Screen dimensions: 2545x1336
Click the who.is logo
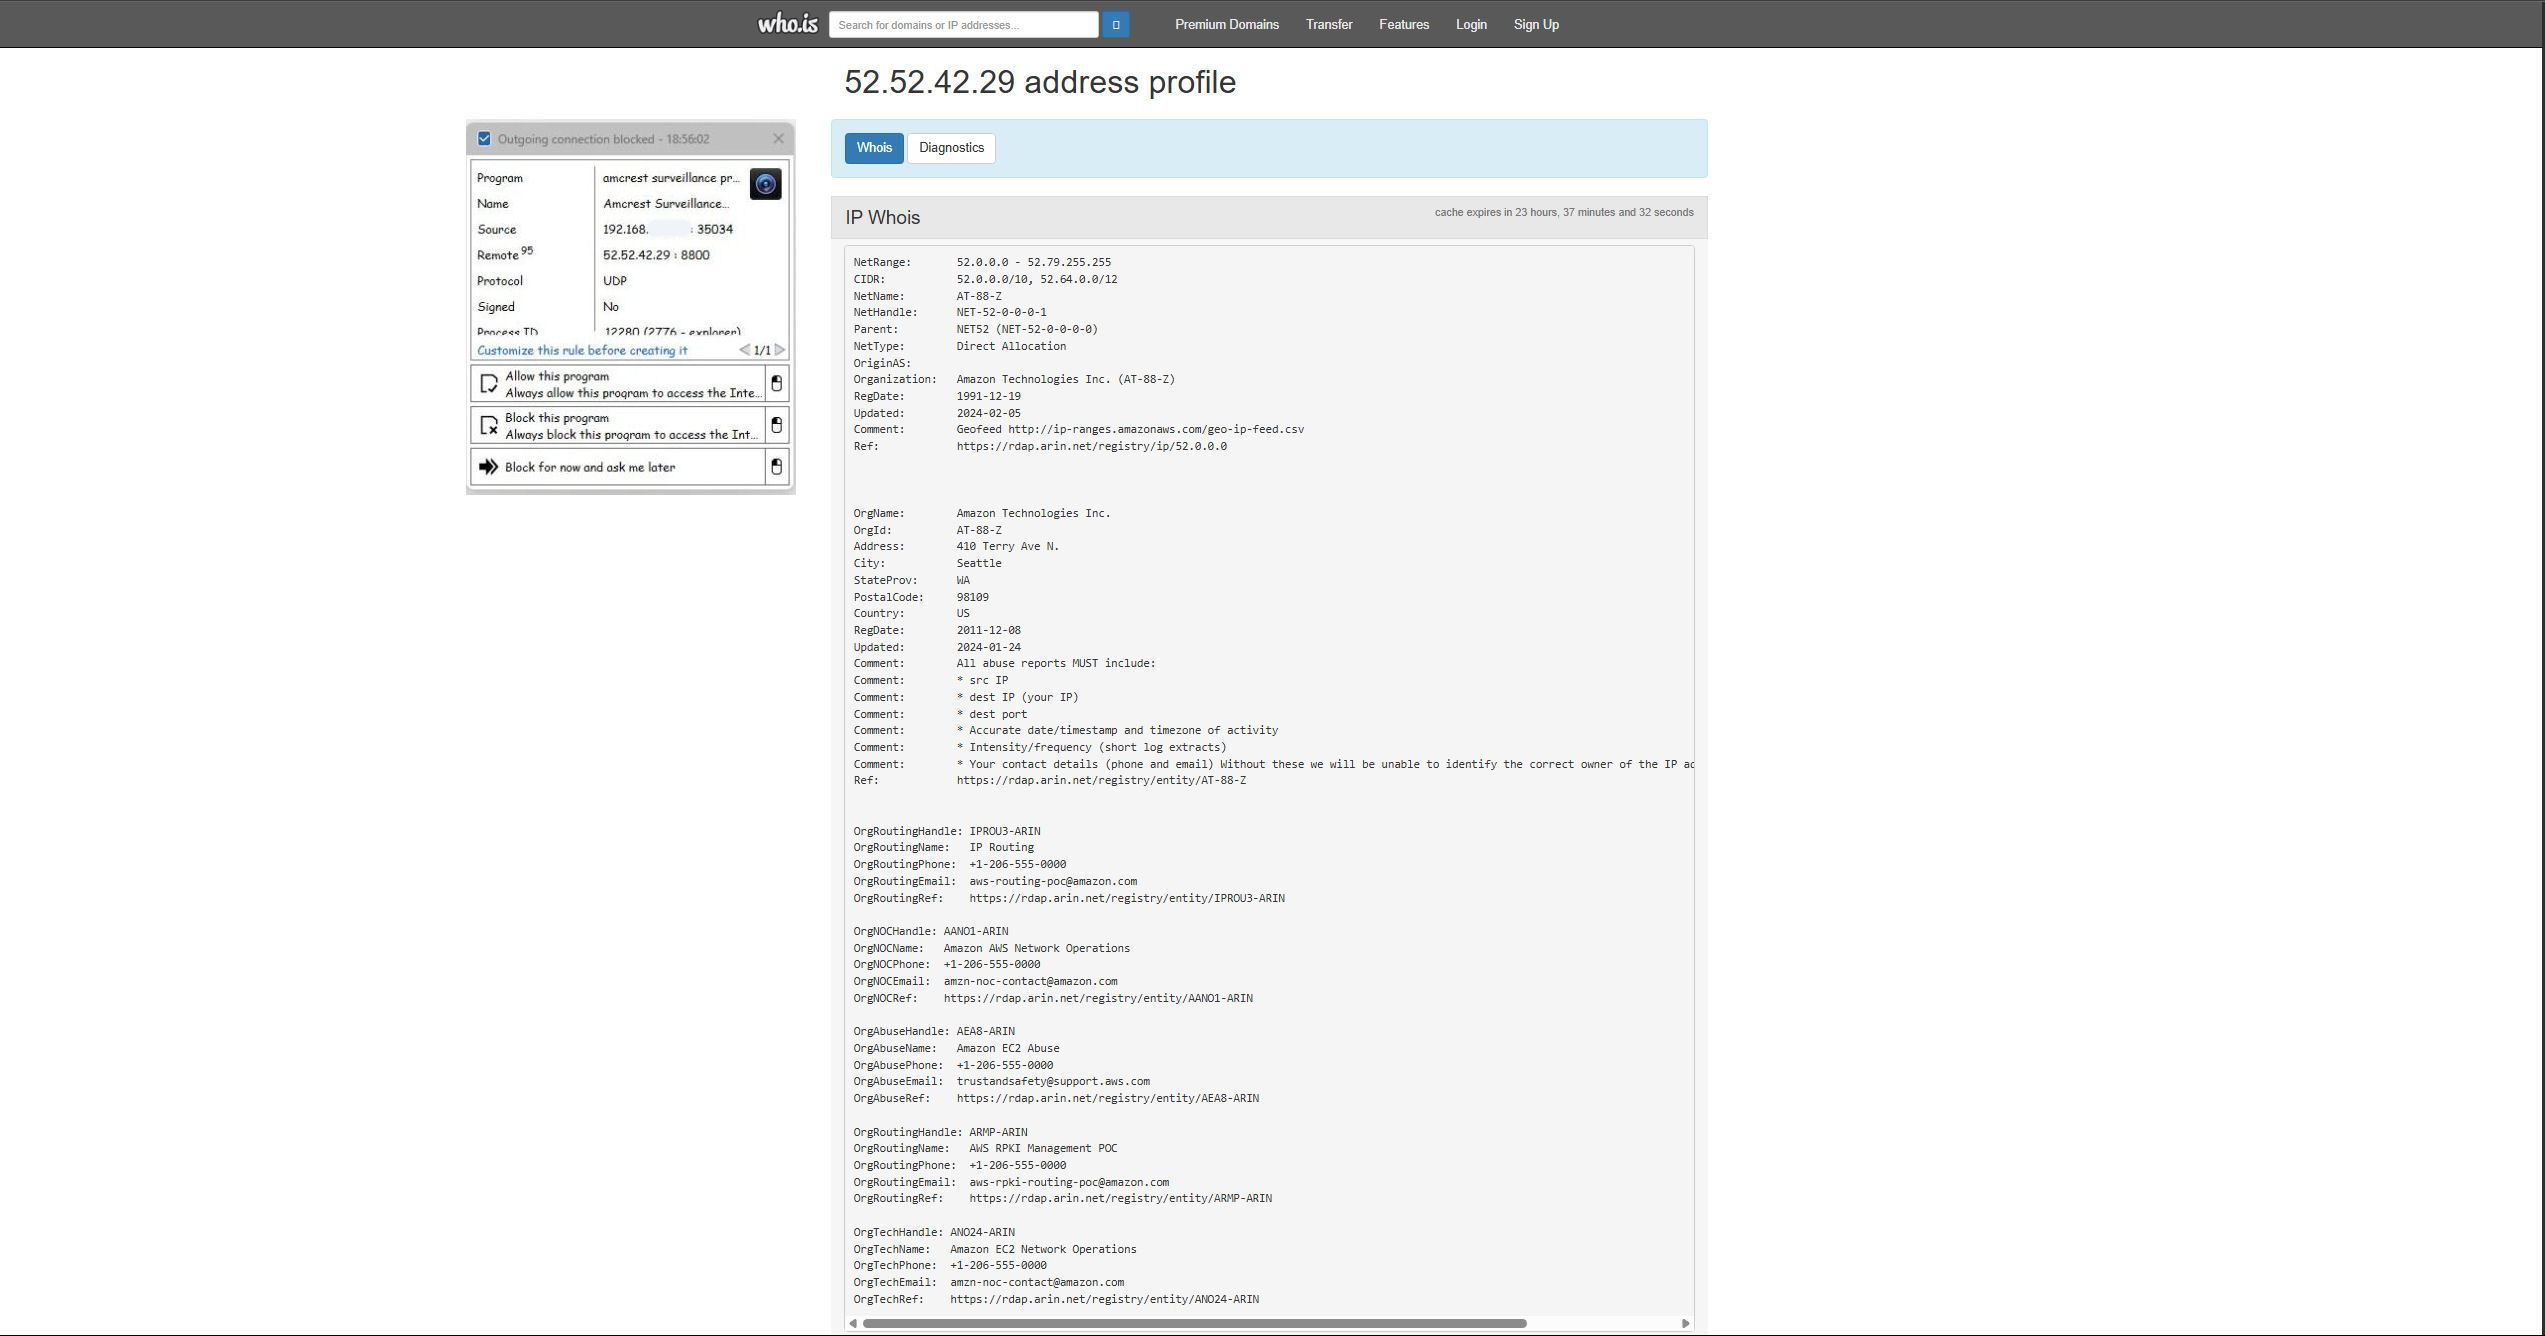click(x=787, y=24)
